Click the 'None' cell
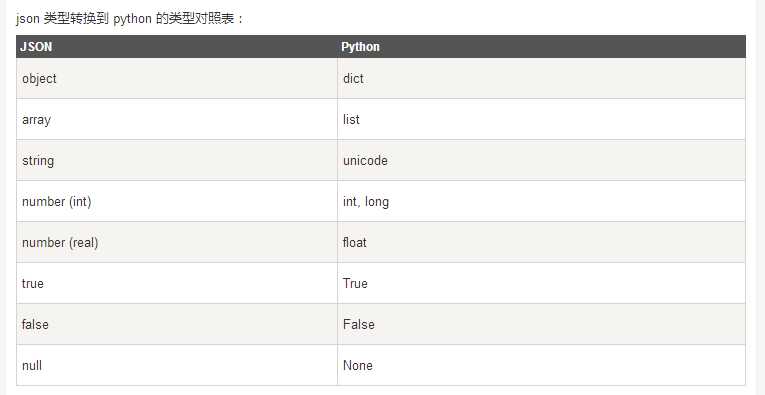765x395 pixels. [x=541, y=365]
